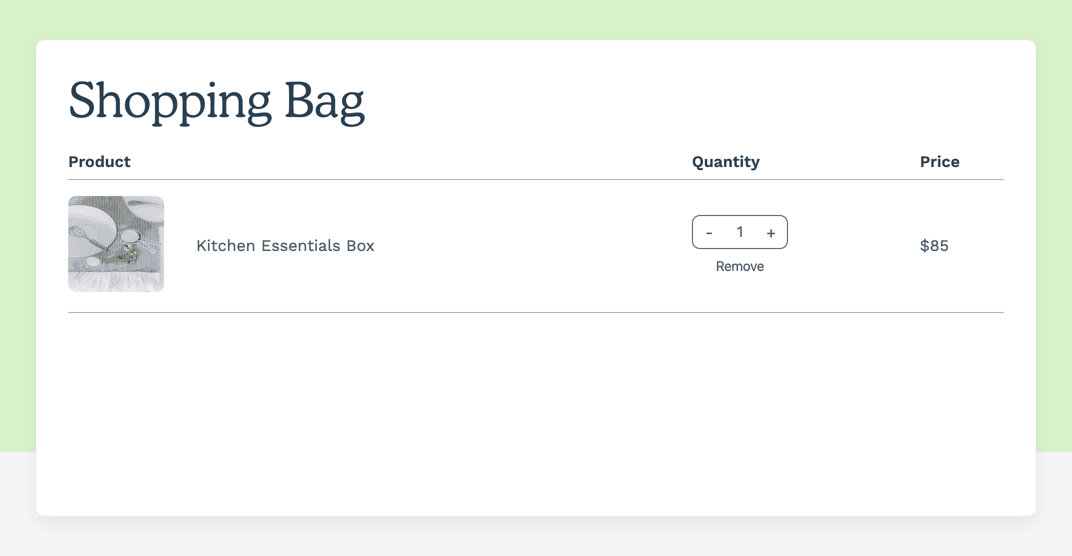Image resolution: width=1072 pixels, height=556 pixels.
Task: Click the Product column header
Action: 99,162
